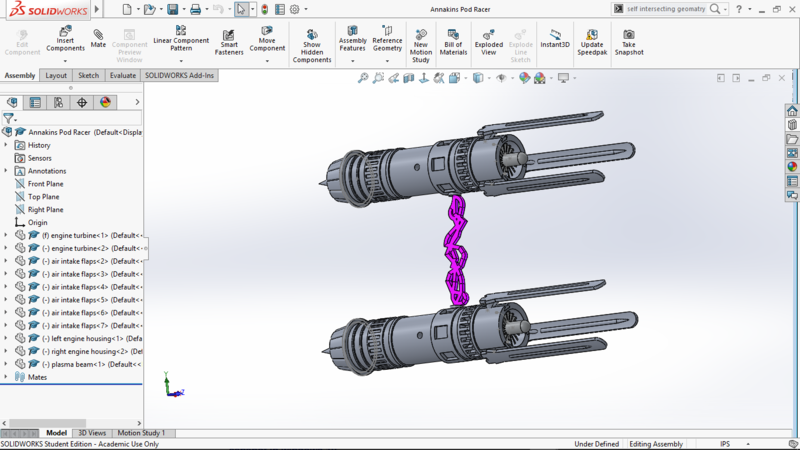Open DimXpertManager tab icon

(82, 103)
